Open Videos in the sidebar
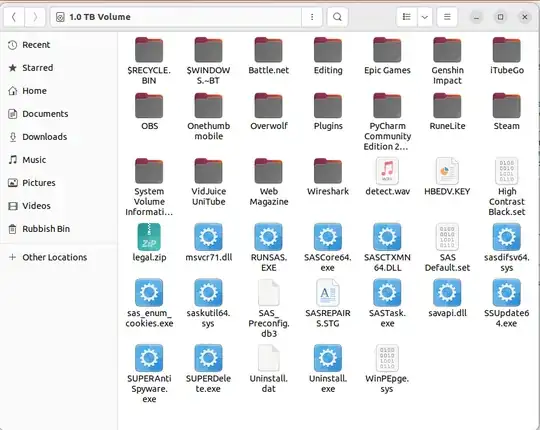 [59, 206]
